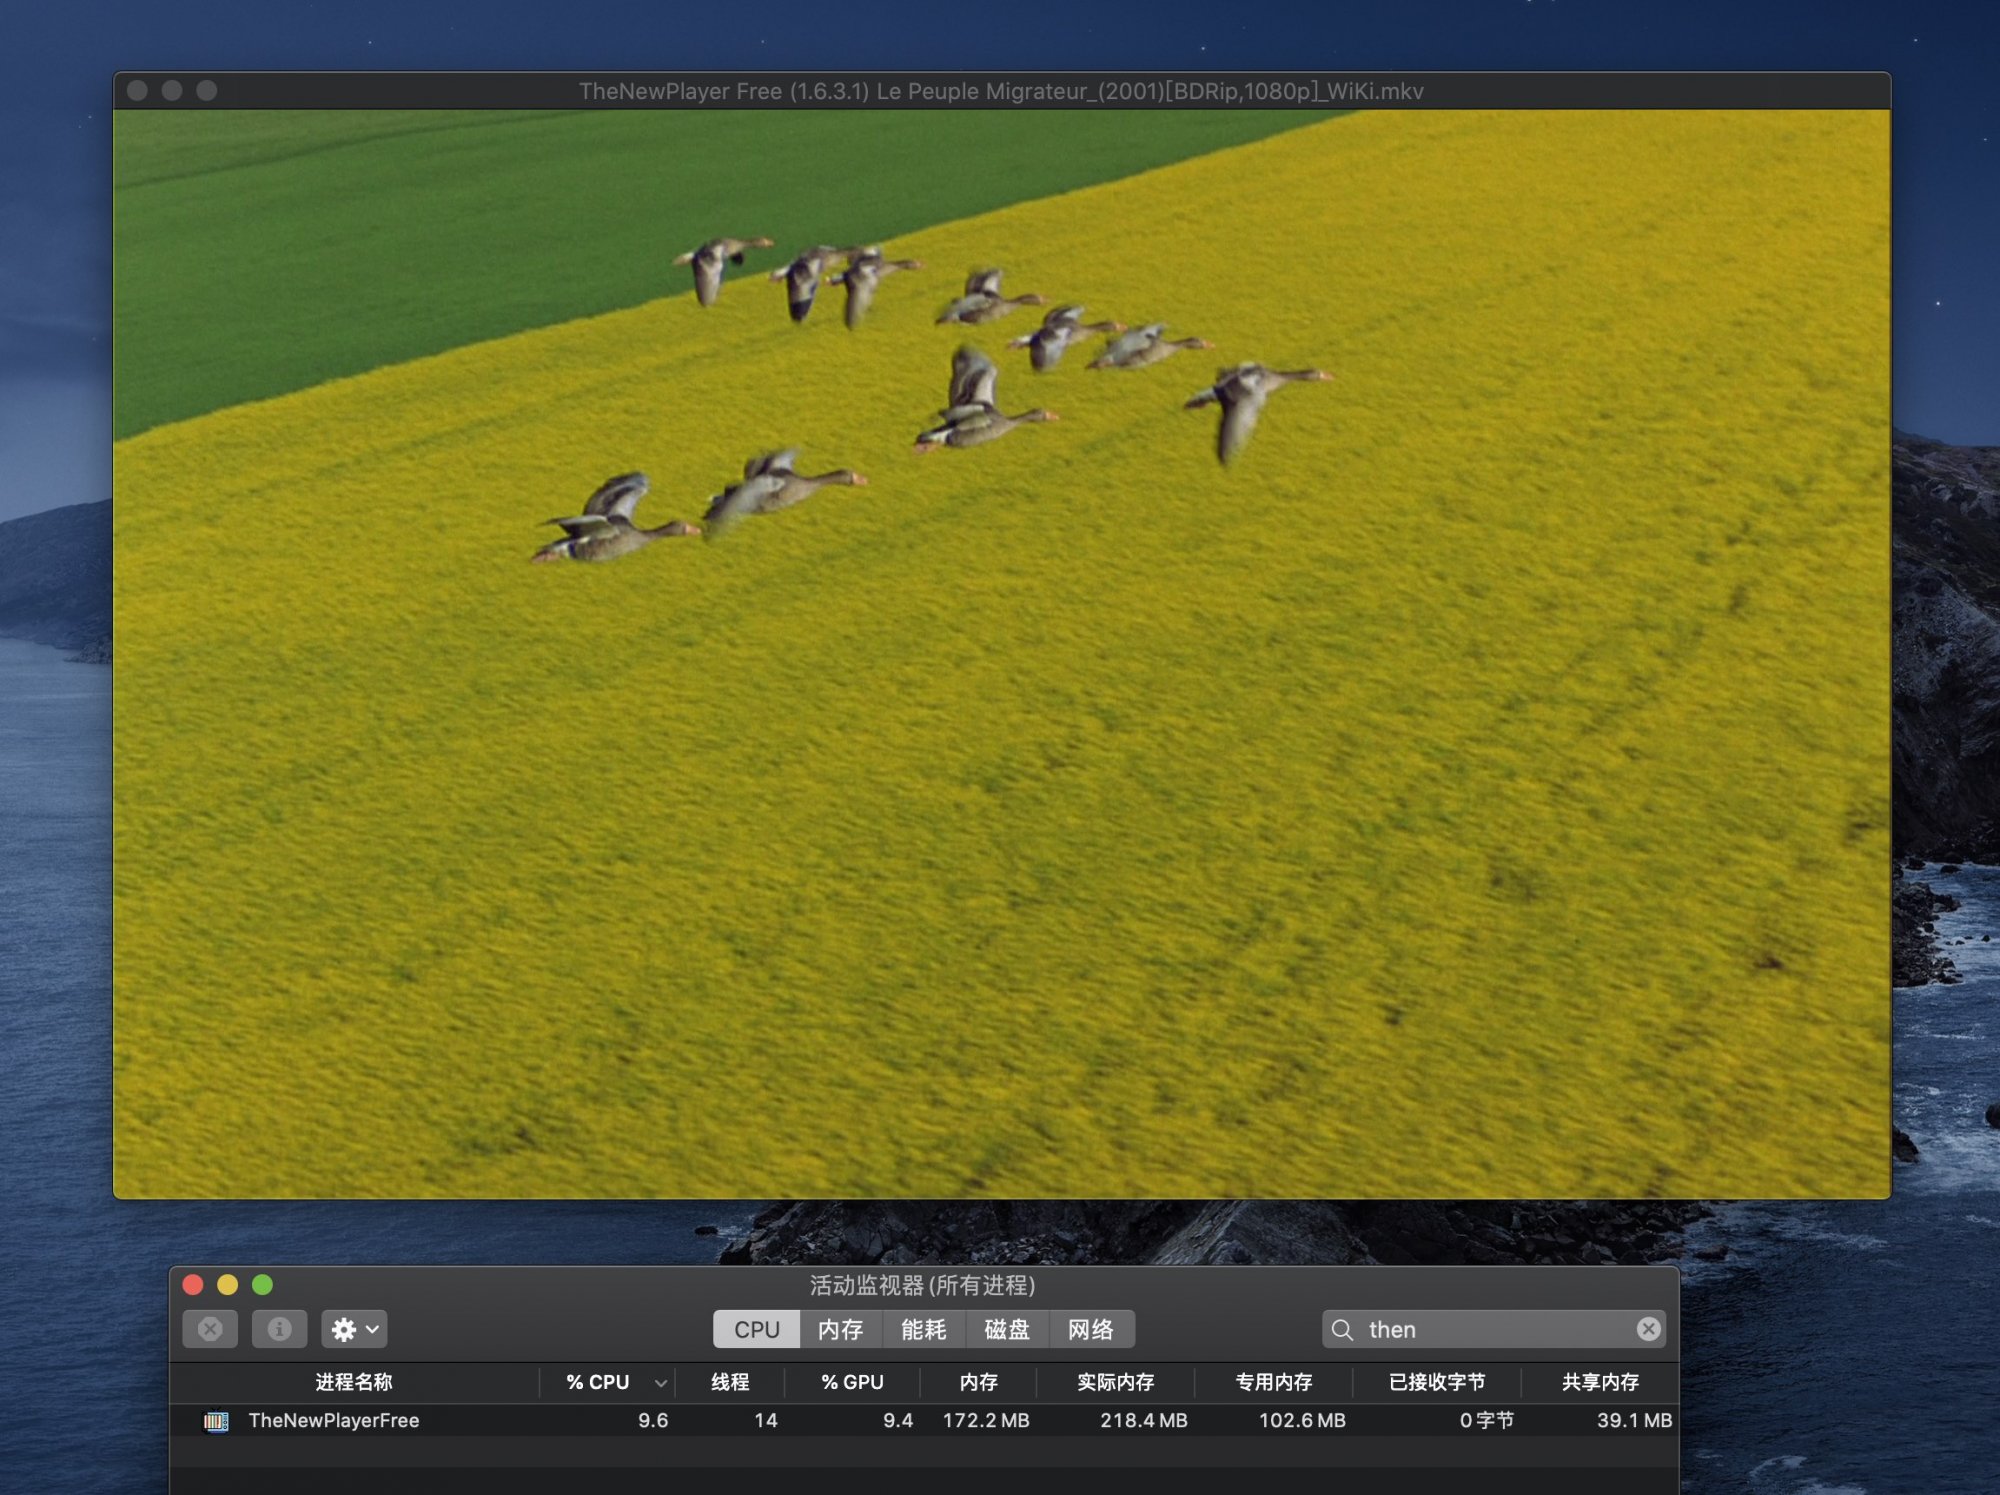Minimize the TheNewPlayer Free window
Image resolution: width=2000 pixels, height=1495 pixels.
pyautogui.click(x=172, y=91)
